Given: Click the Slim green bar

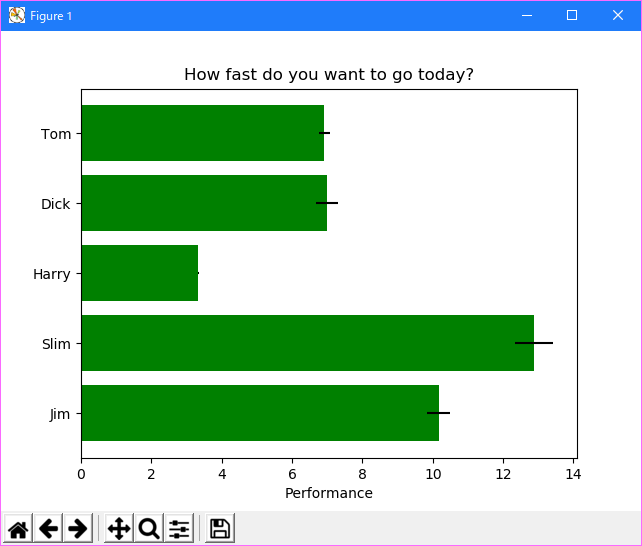Looking at the screenshot, I should 307,343.
